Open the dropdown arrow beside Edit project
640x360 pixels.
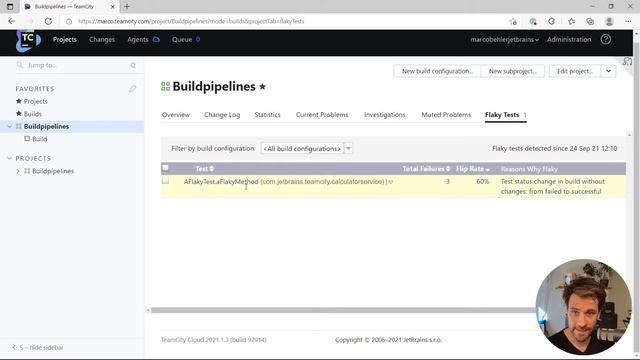608,71
